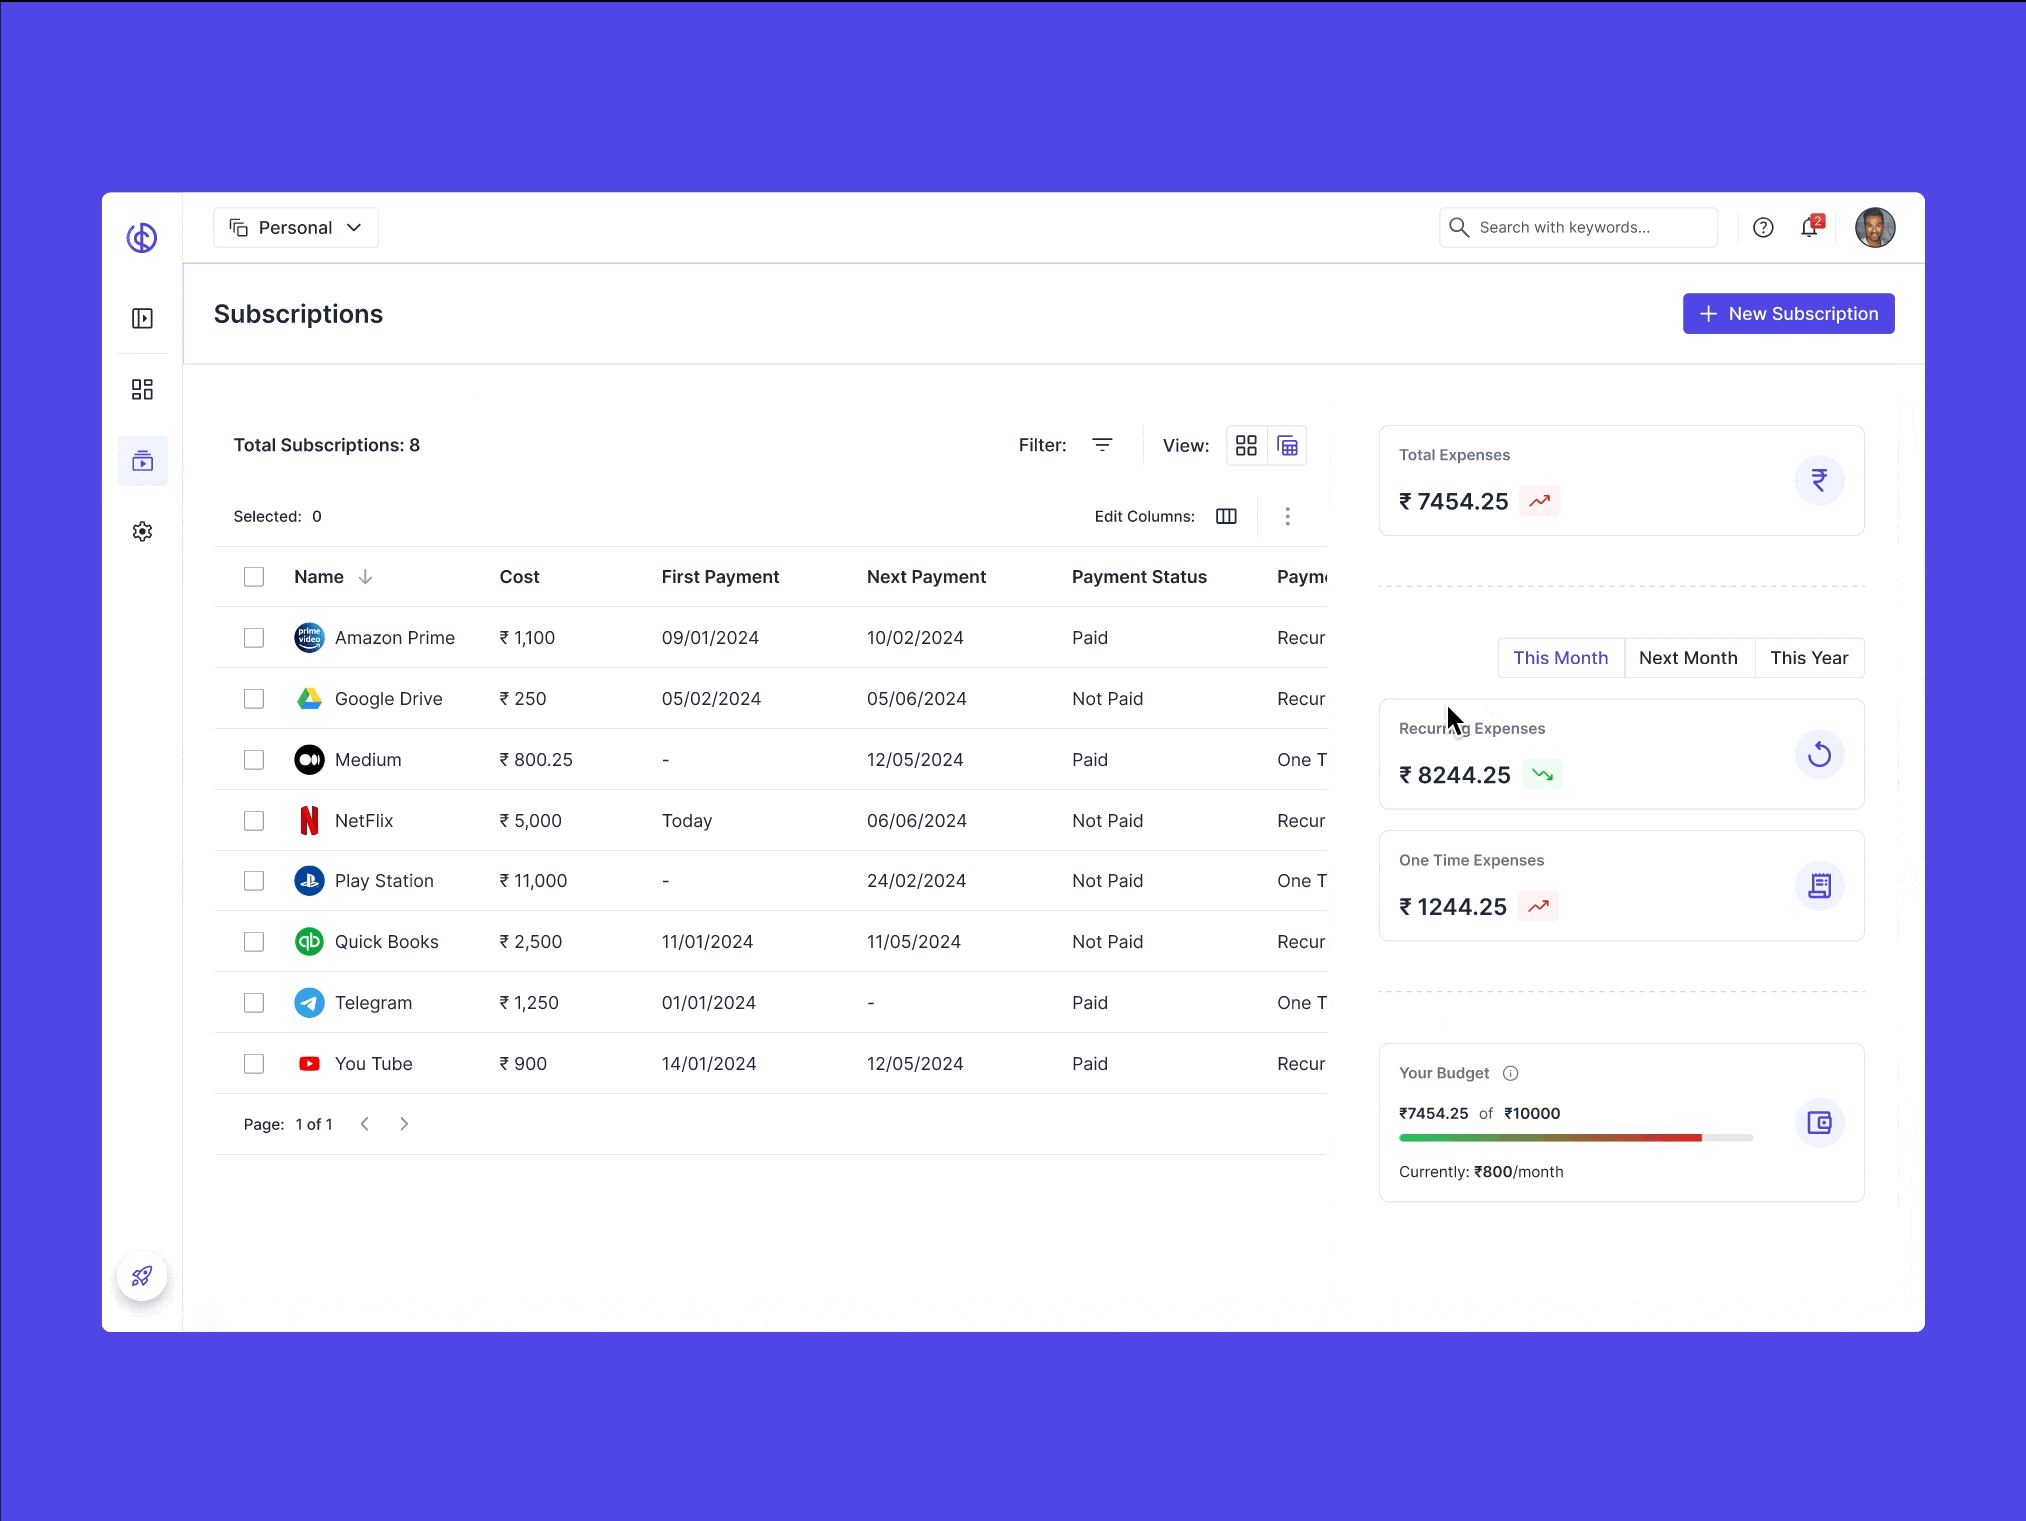Check the Medium row checkbox
The image size is (2026, 1521).
254,760
